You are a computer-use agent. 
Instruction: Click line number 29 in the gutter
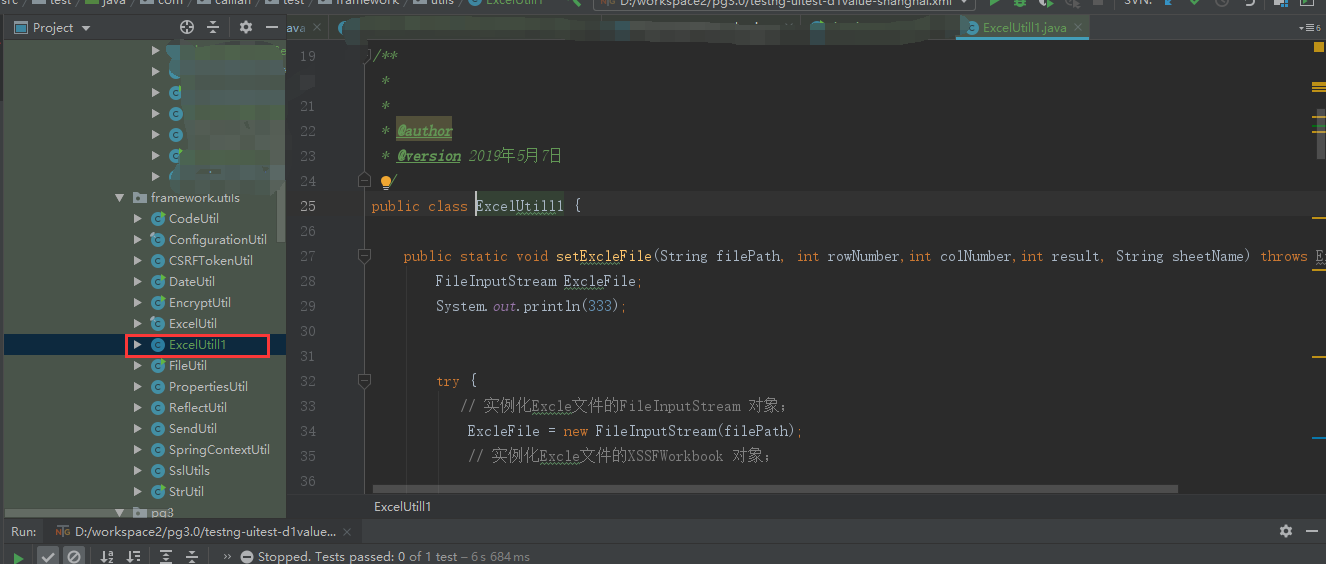click(x=308, y=306)
